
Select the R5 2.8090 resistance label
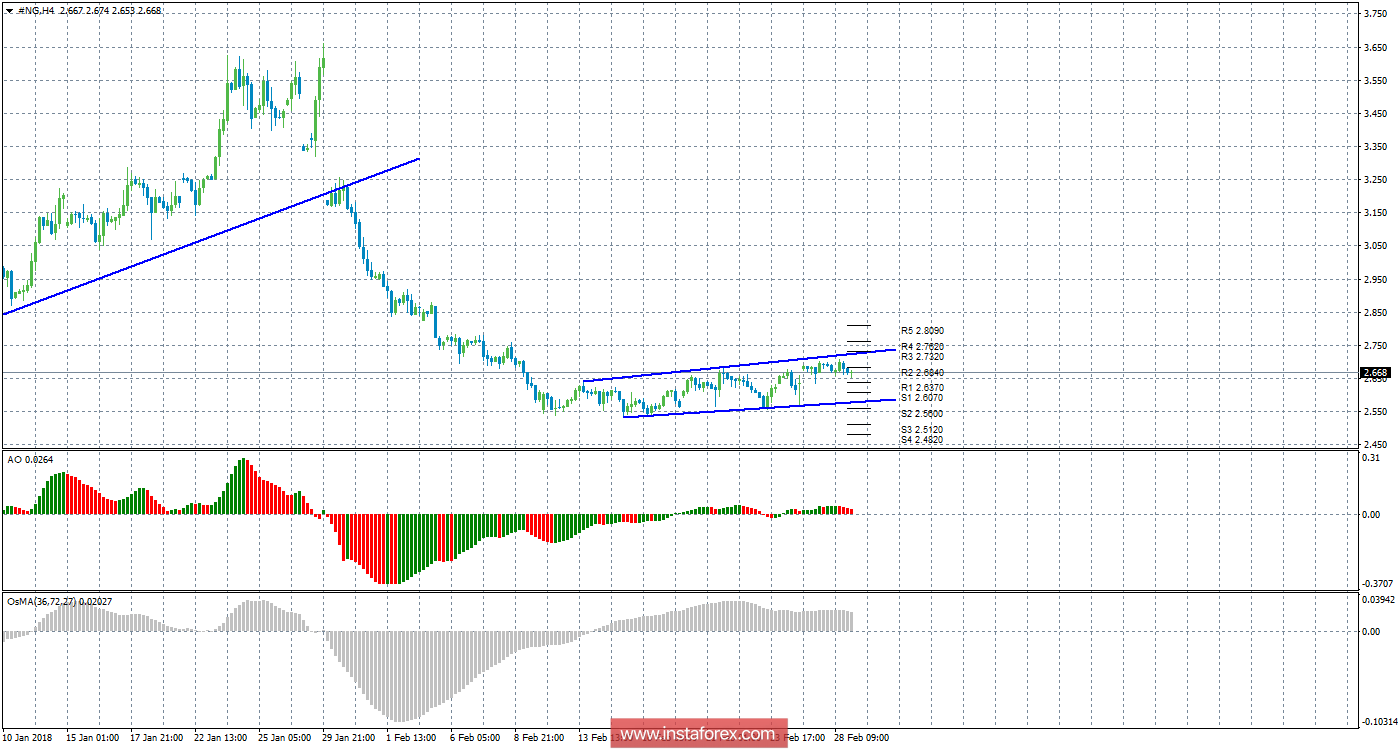[x=921, y=331]
